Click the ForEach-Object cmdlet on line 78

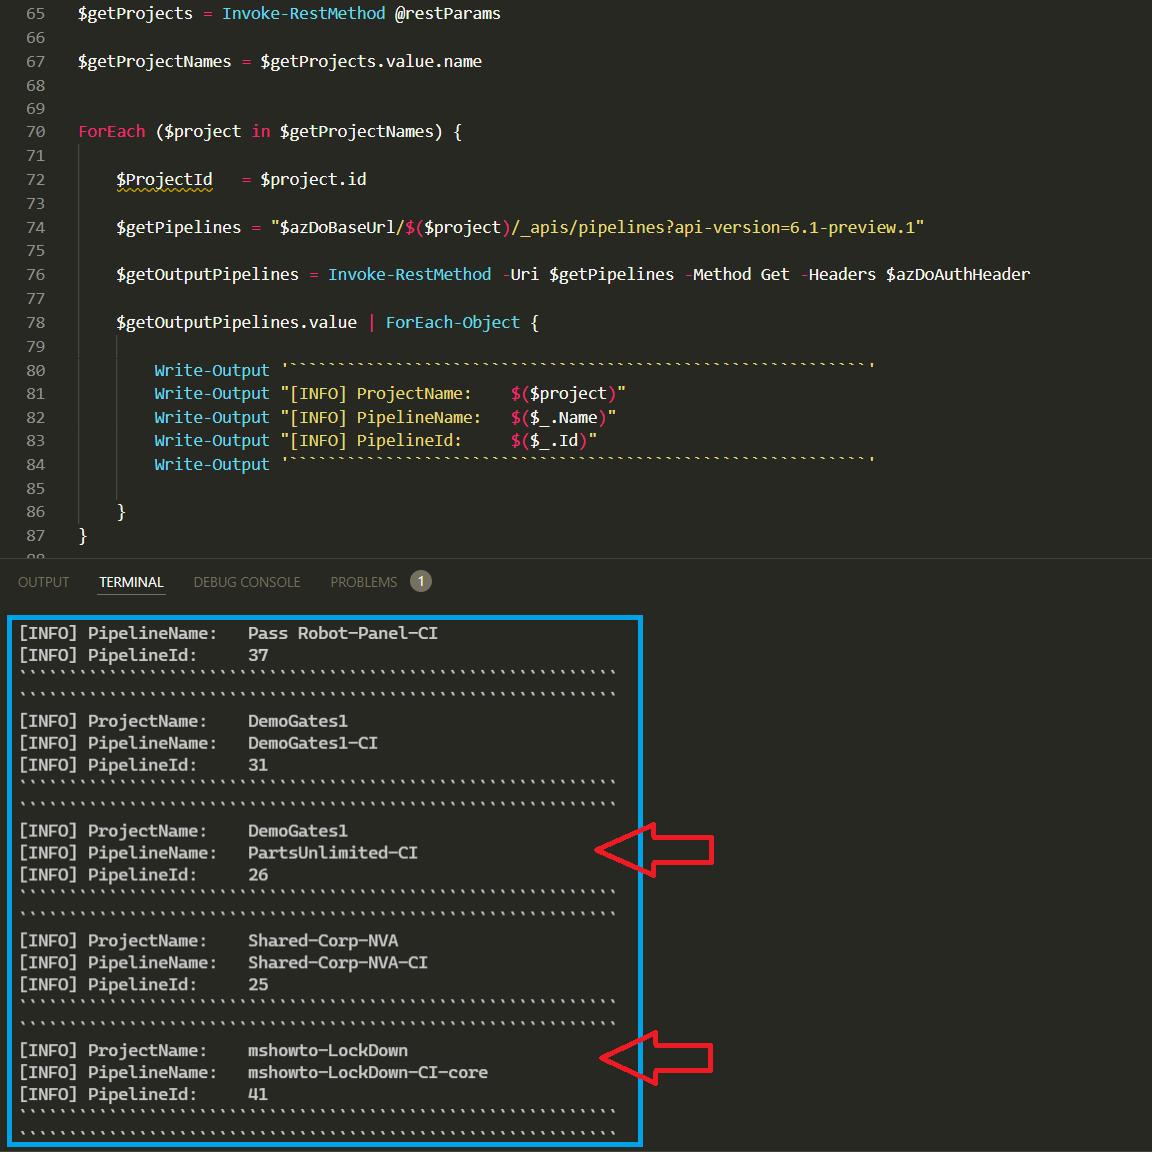coord(452,322)
